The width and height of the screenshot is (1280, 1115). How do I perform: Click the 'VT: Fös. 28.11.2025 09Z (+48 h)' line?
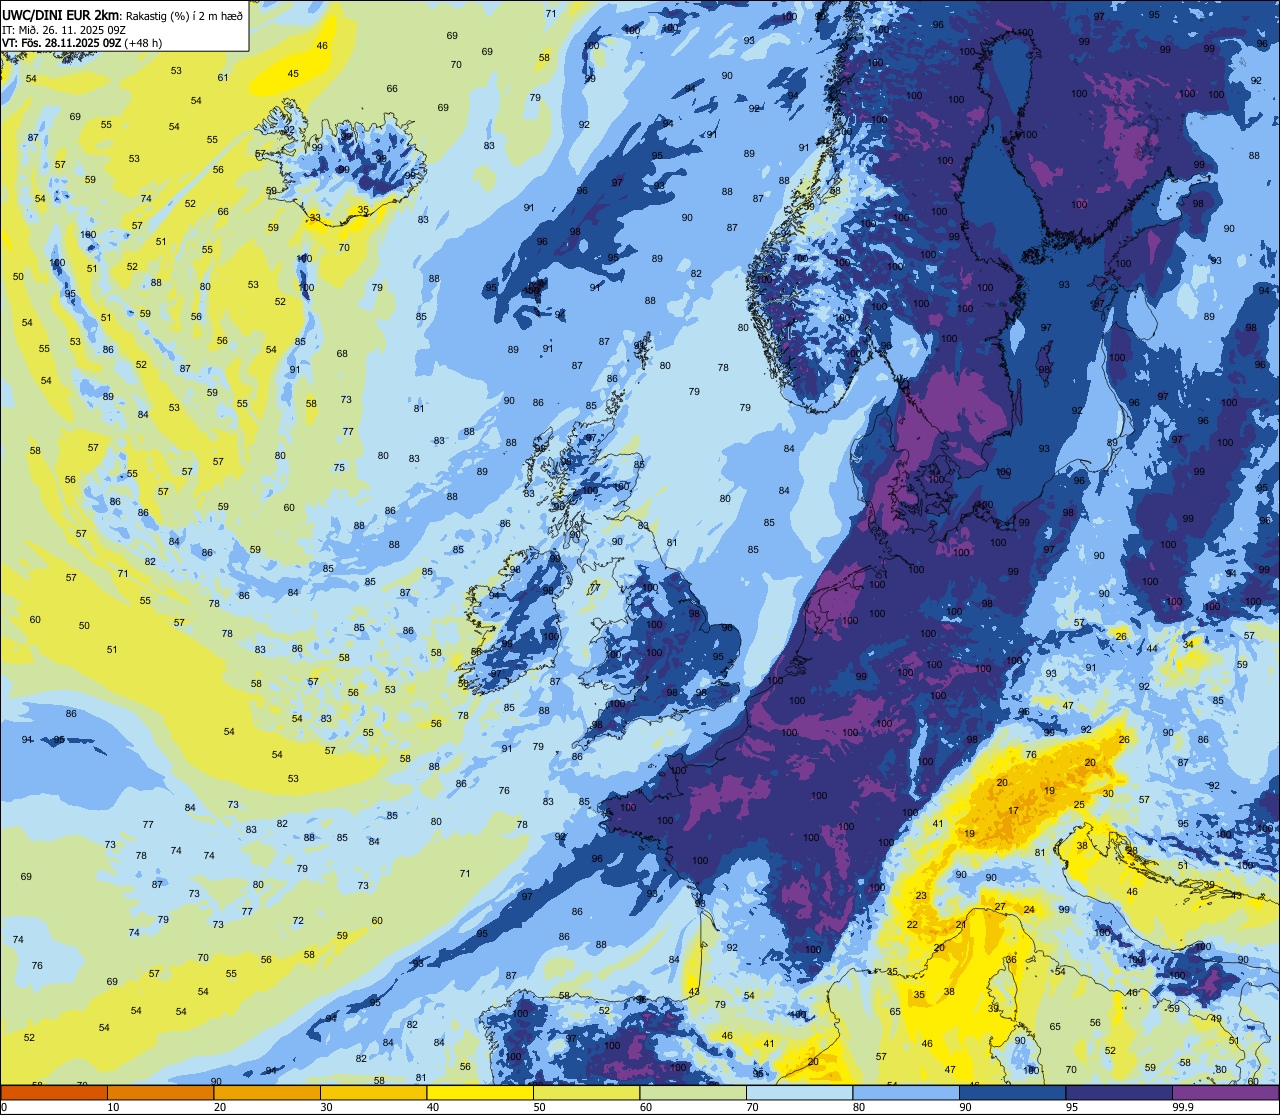(82, 43)
